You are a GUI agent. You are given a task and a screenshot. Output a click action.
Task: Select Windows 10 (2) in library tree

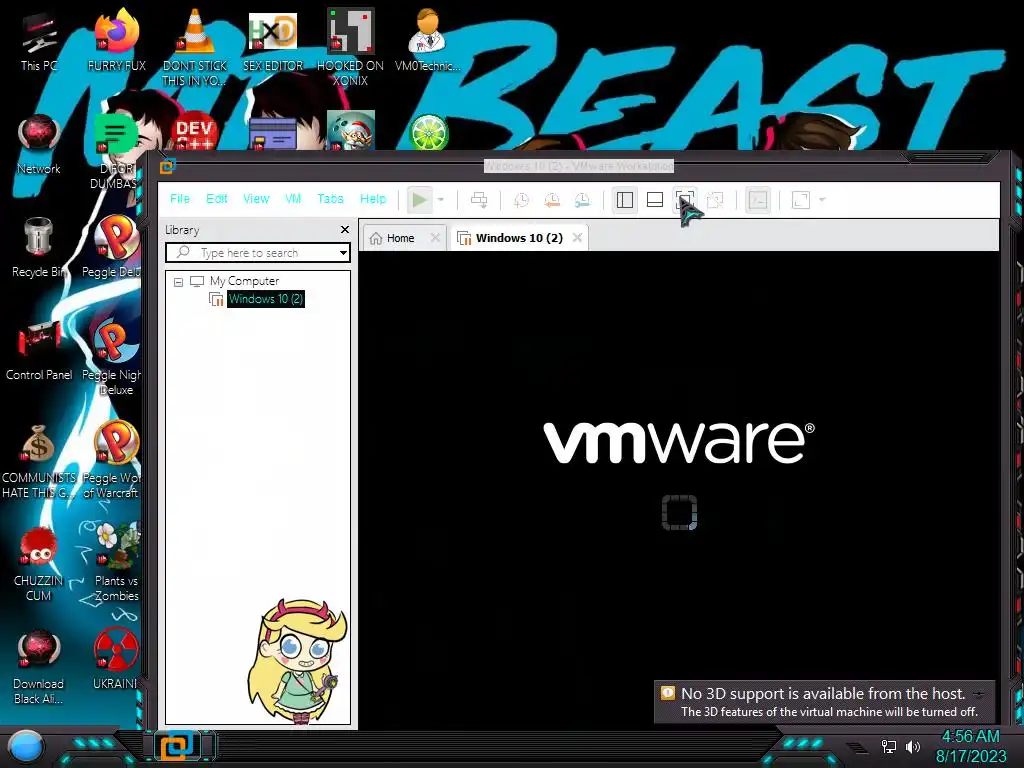pyautogui.click(x=266, y=299)
